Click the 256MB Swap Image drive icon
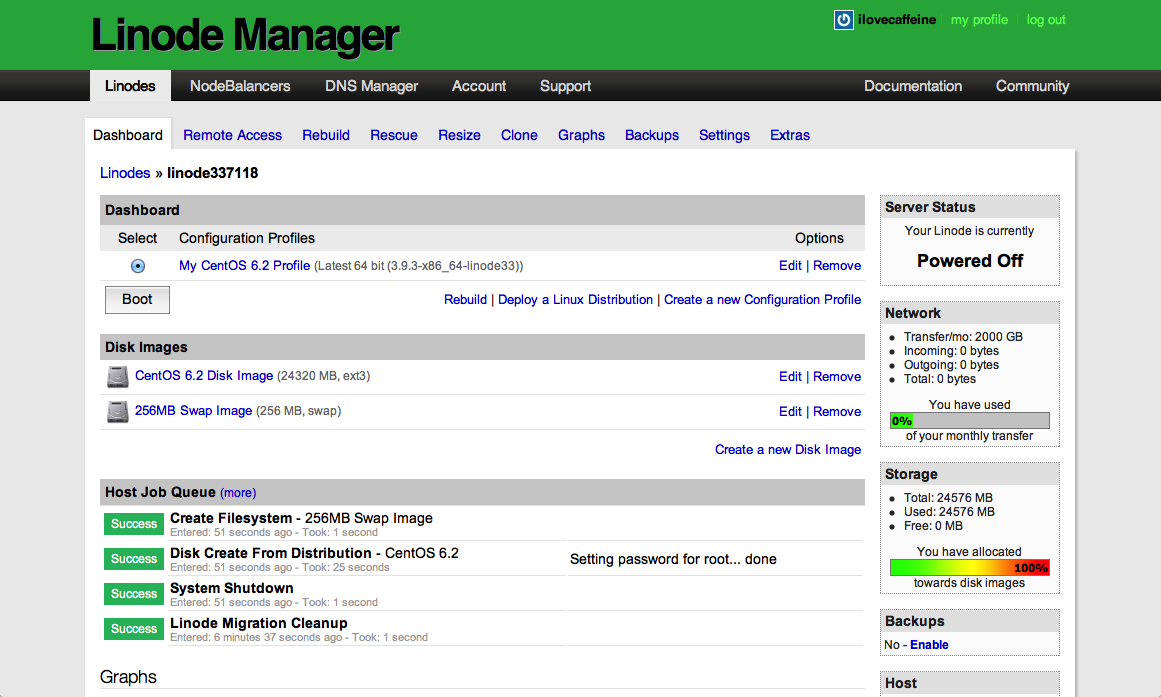This screenshot has height=697, width=1161. 117,411
